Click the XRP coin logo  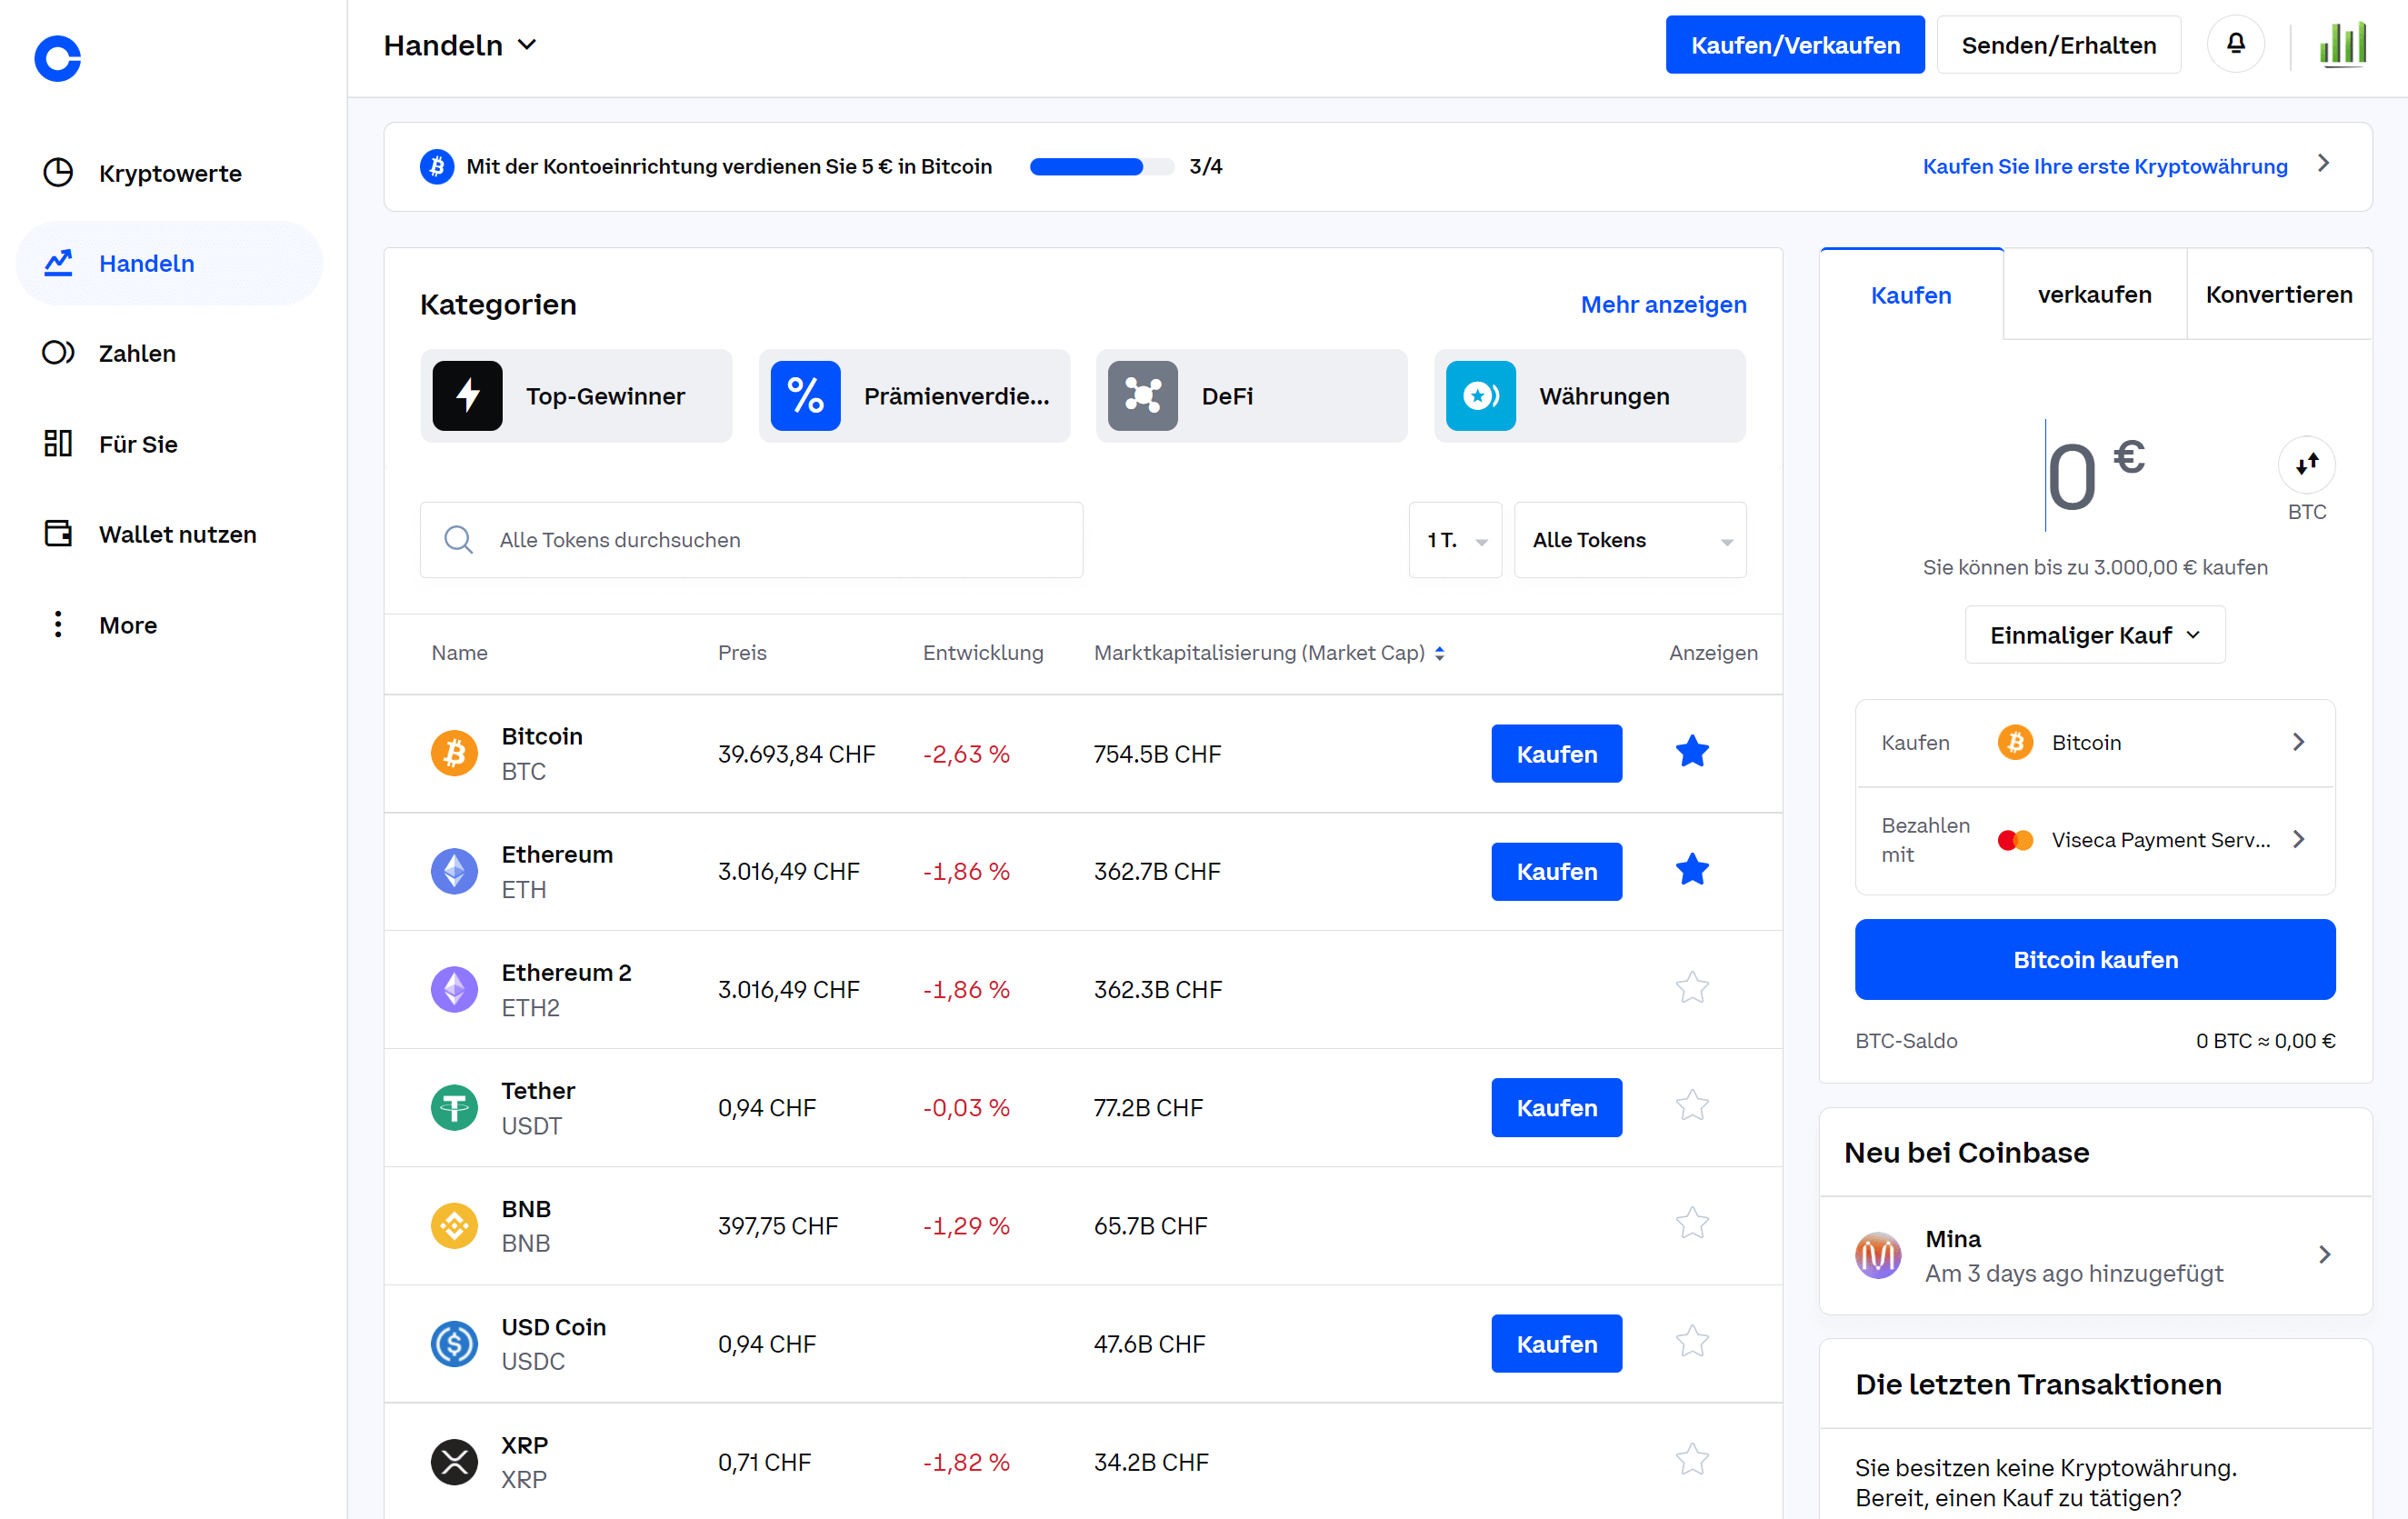coord(454,1461)
